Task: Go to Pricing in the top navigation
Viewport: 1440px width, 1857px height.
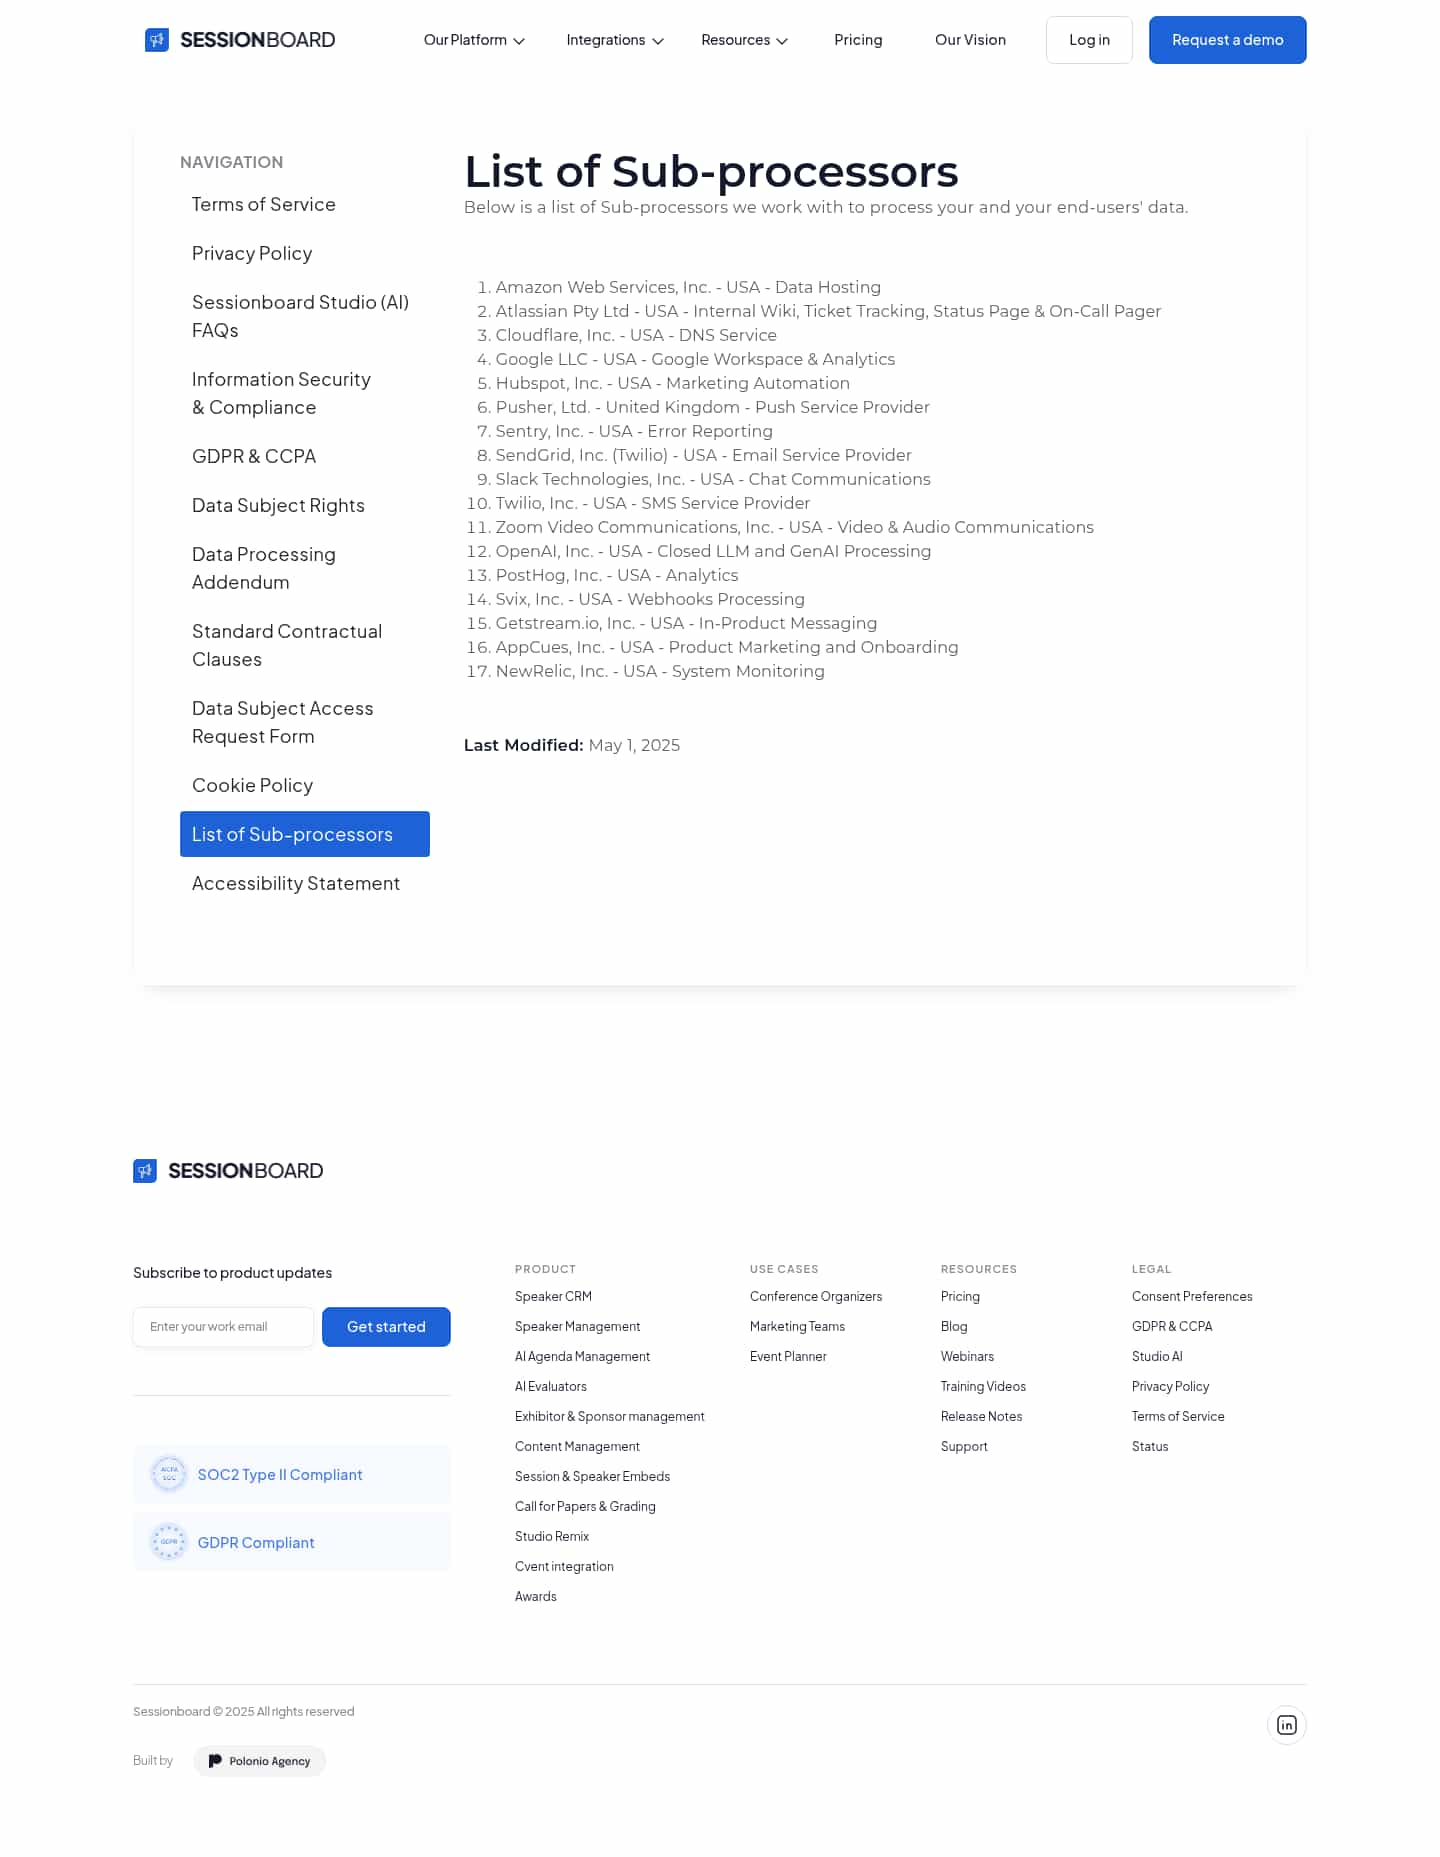Action: pos(858,40)
